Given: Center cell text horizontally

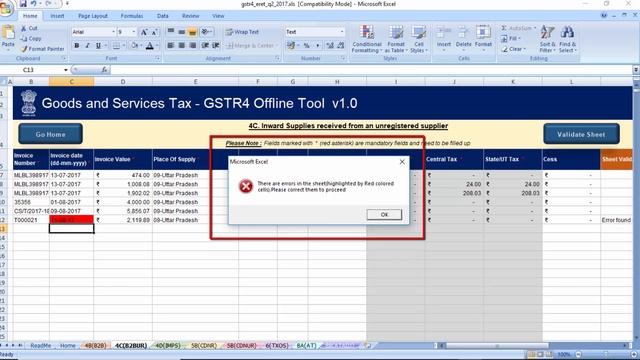Looking at the screenshot, I should point(182,45).
